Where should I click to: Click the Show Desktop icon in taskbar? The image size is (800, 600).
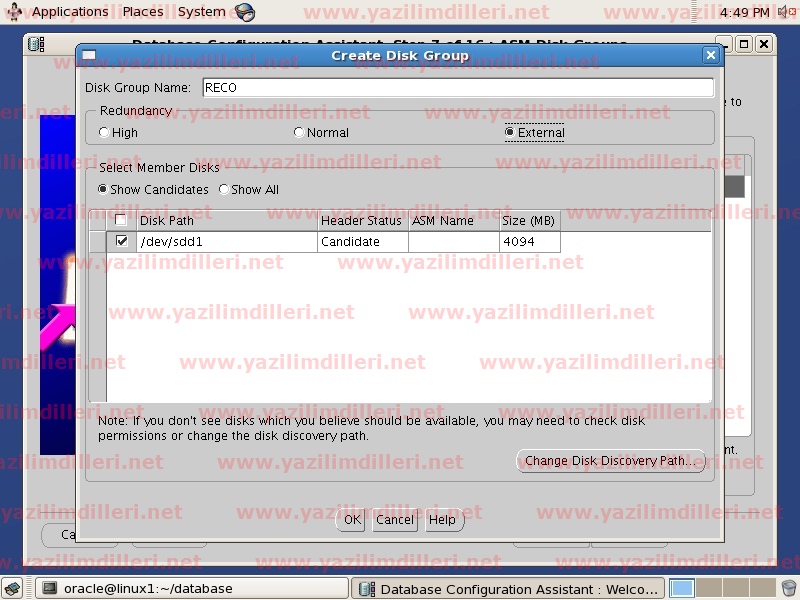(15, 589)
